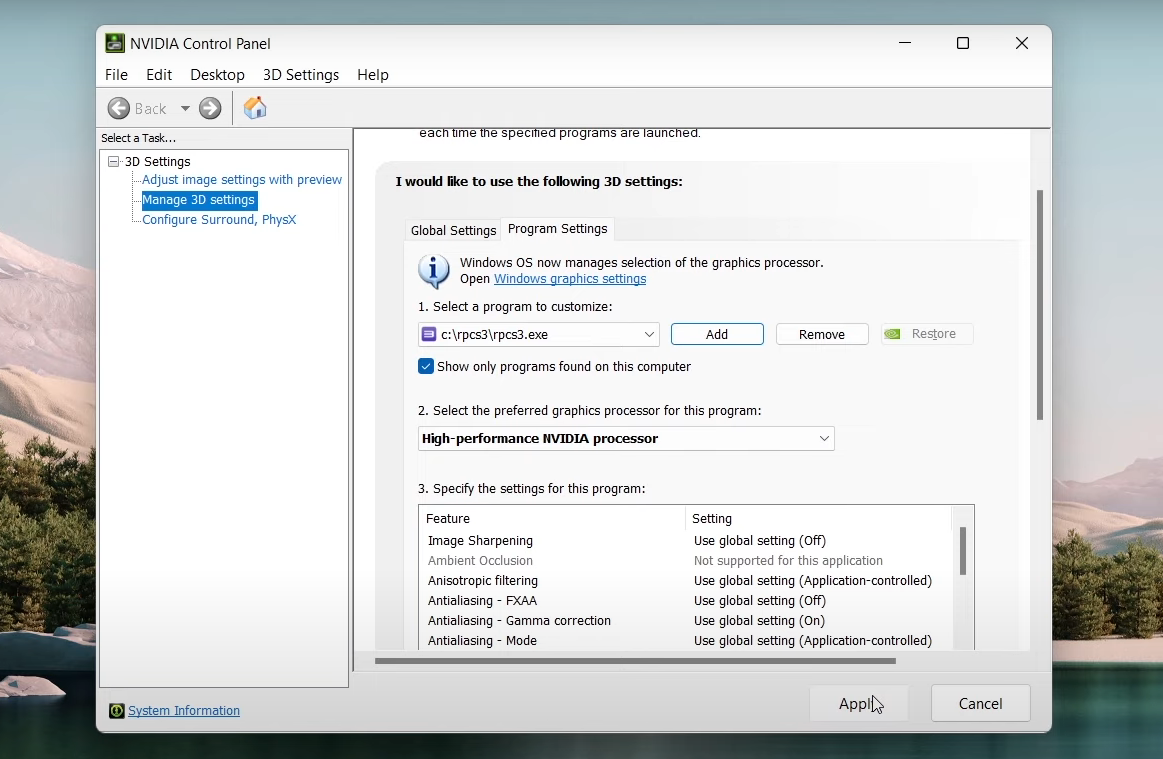Select Antialiasing - Gamma correction row
Image resolution: width=1163 pixels, height=759 pixels.
(x=685, y=621)
